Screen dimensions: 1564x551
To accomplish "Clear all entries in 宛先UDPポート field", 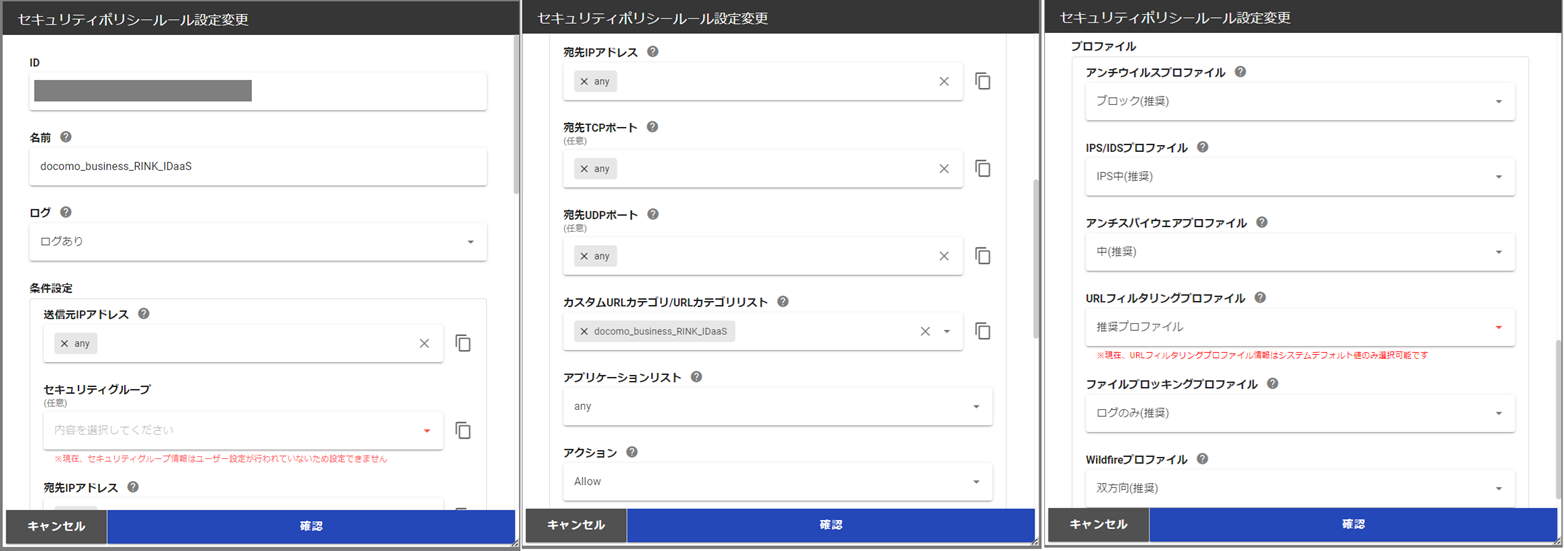I will [944, 256].
